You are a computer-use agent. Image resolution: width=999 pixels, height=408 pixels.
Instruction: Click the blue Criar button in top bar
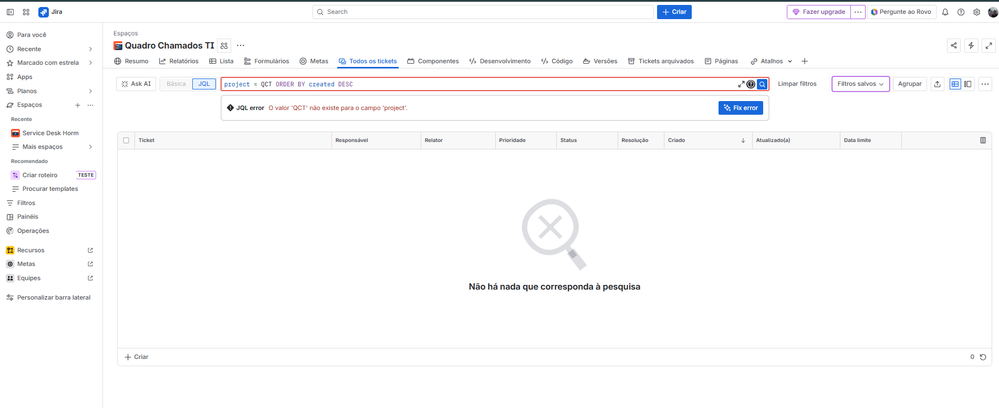pyautogui.click(x=674, y=12)
